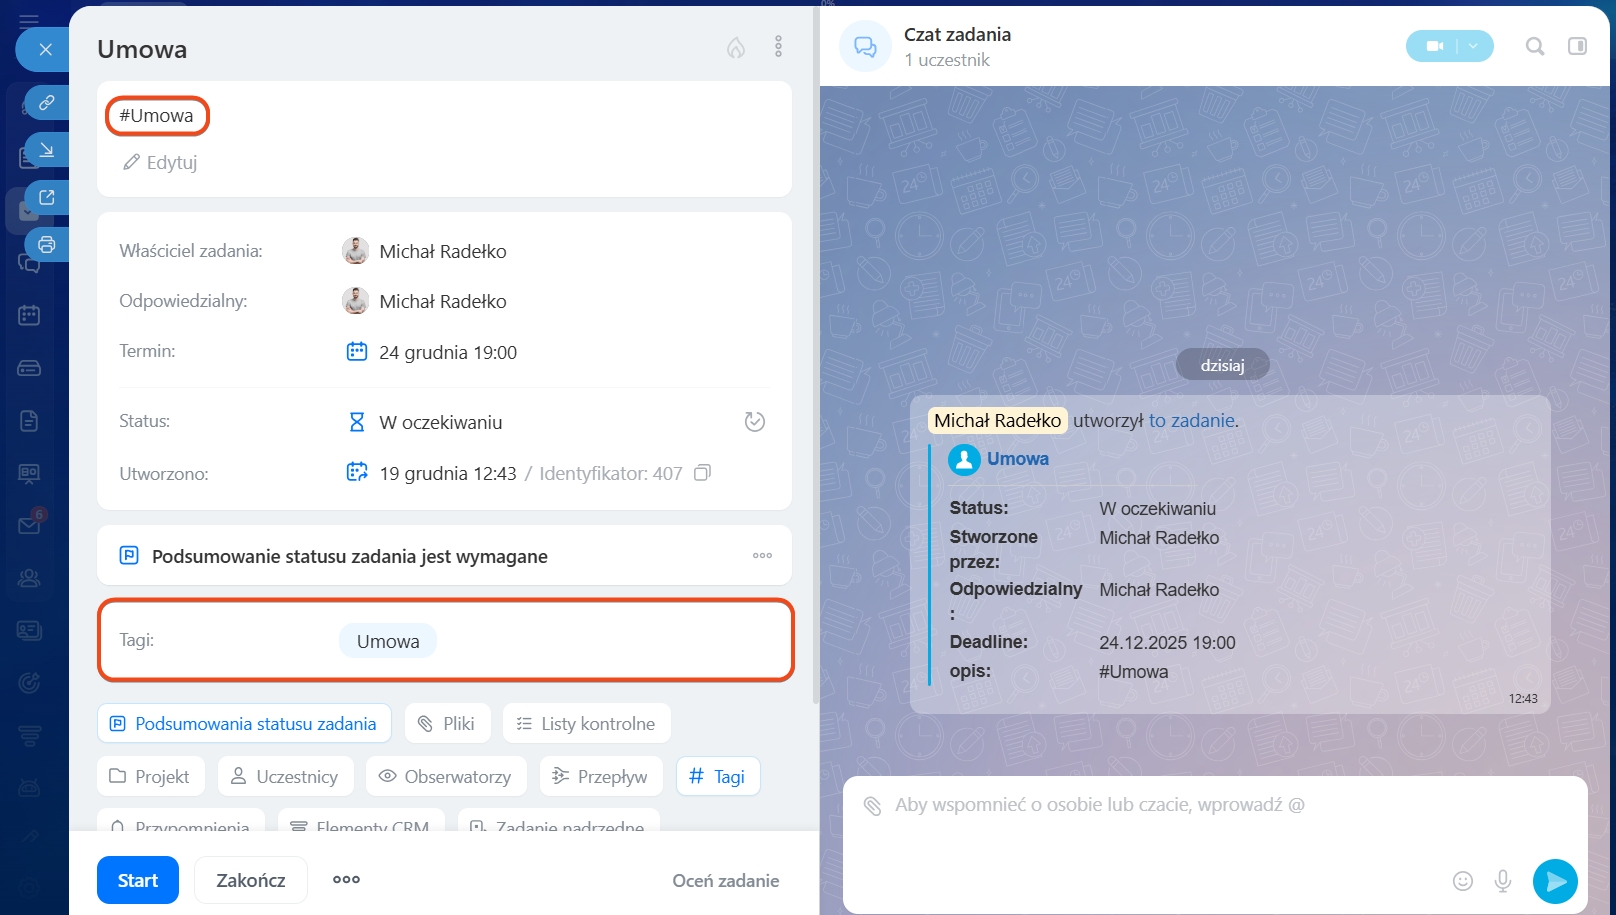Screen dimensions: 1616x915
Task: Attach a file with the paperclip icon
Action: click(872, 805)
